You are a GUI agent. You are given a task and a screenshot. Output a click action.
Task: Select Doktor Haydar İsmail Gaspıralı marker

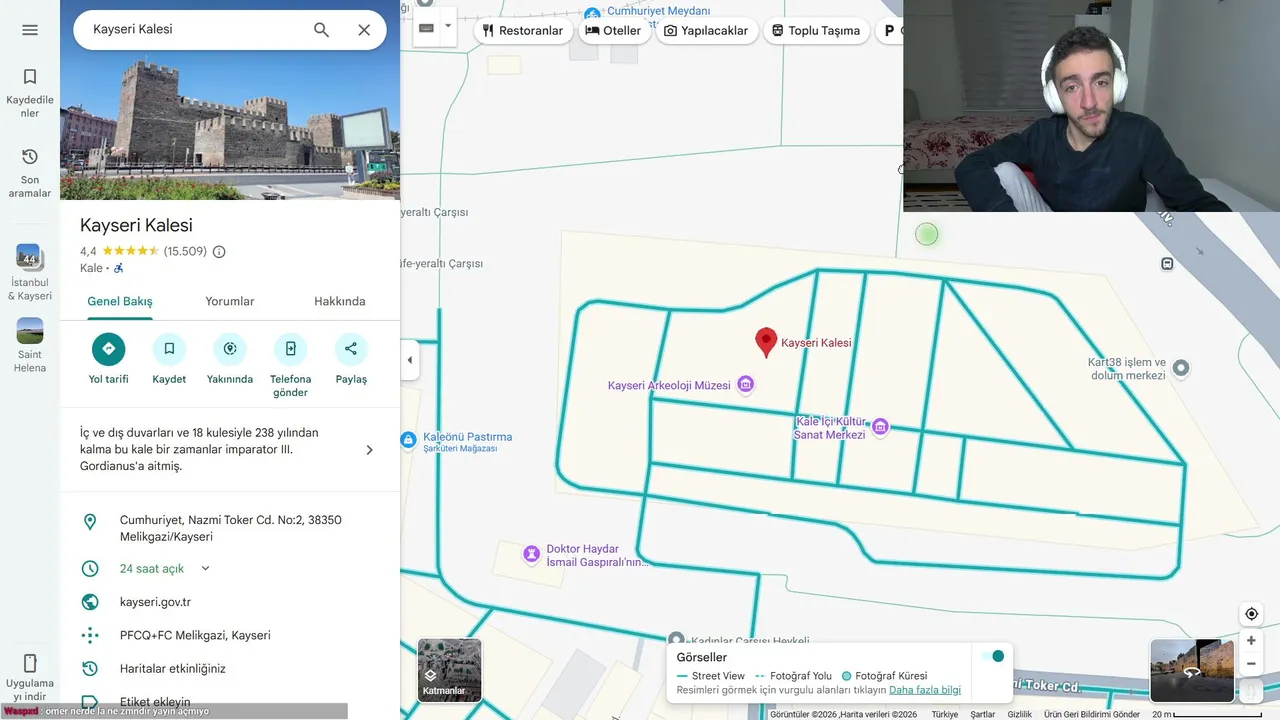(x=532, y=553)
